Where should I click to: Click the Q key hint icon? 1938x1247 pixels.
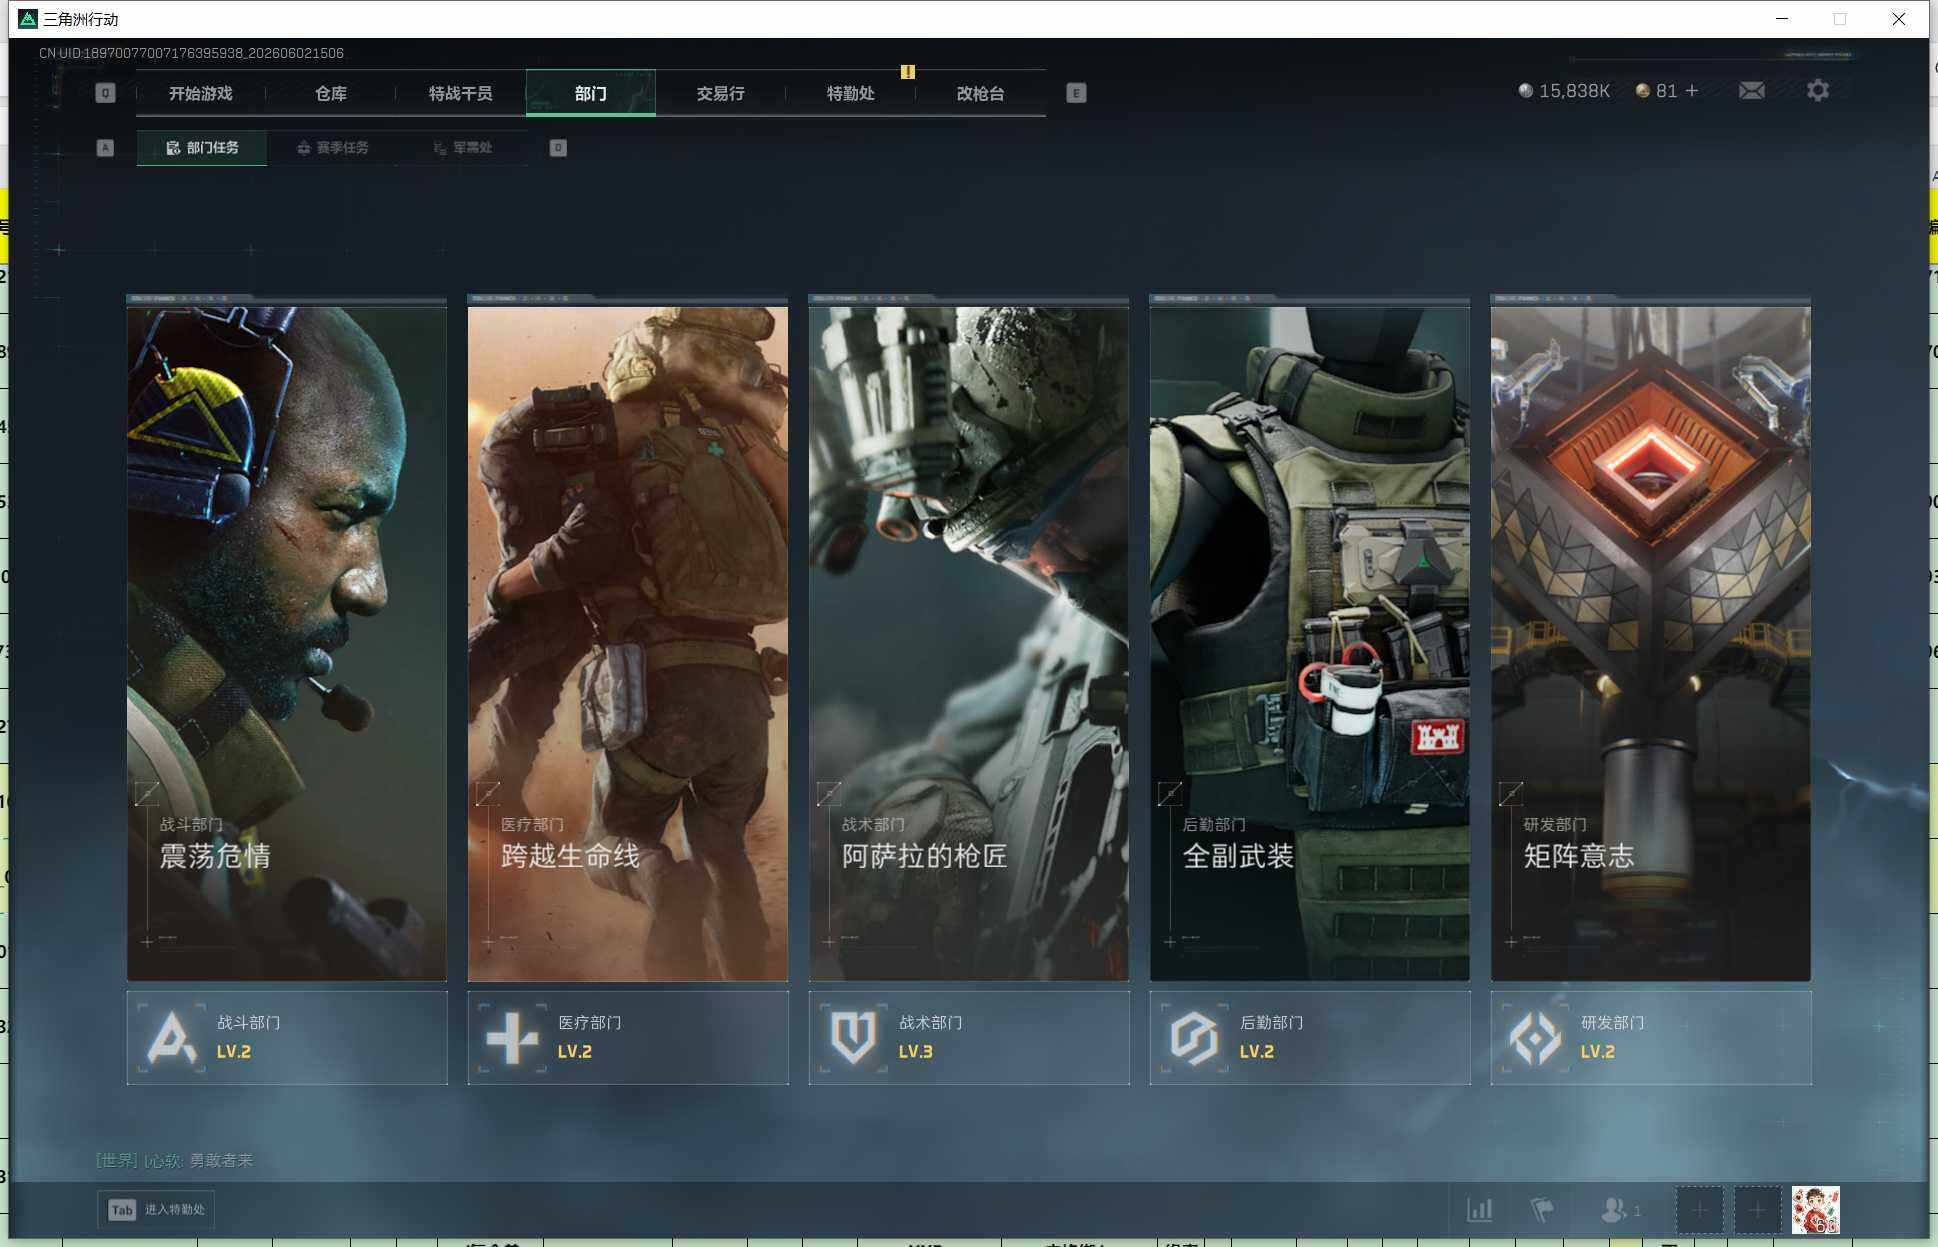(x=105, y=93)
